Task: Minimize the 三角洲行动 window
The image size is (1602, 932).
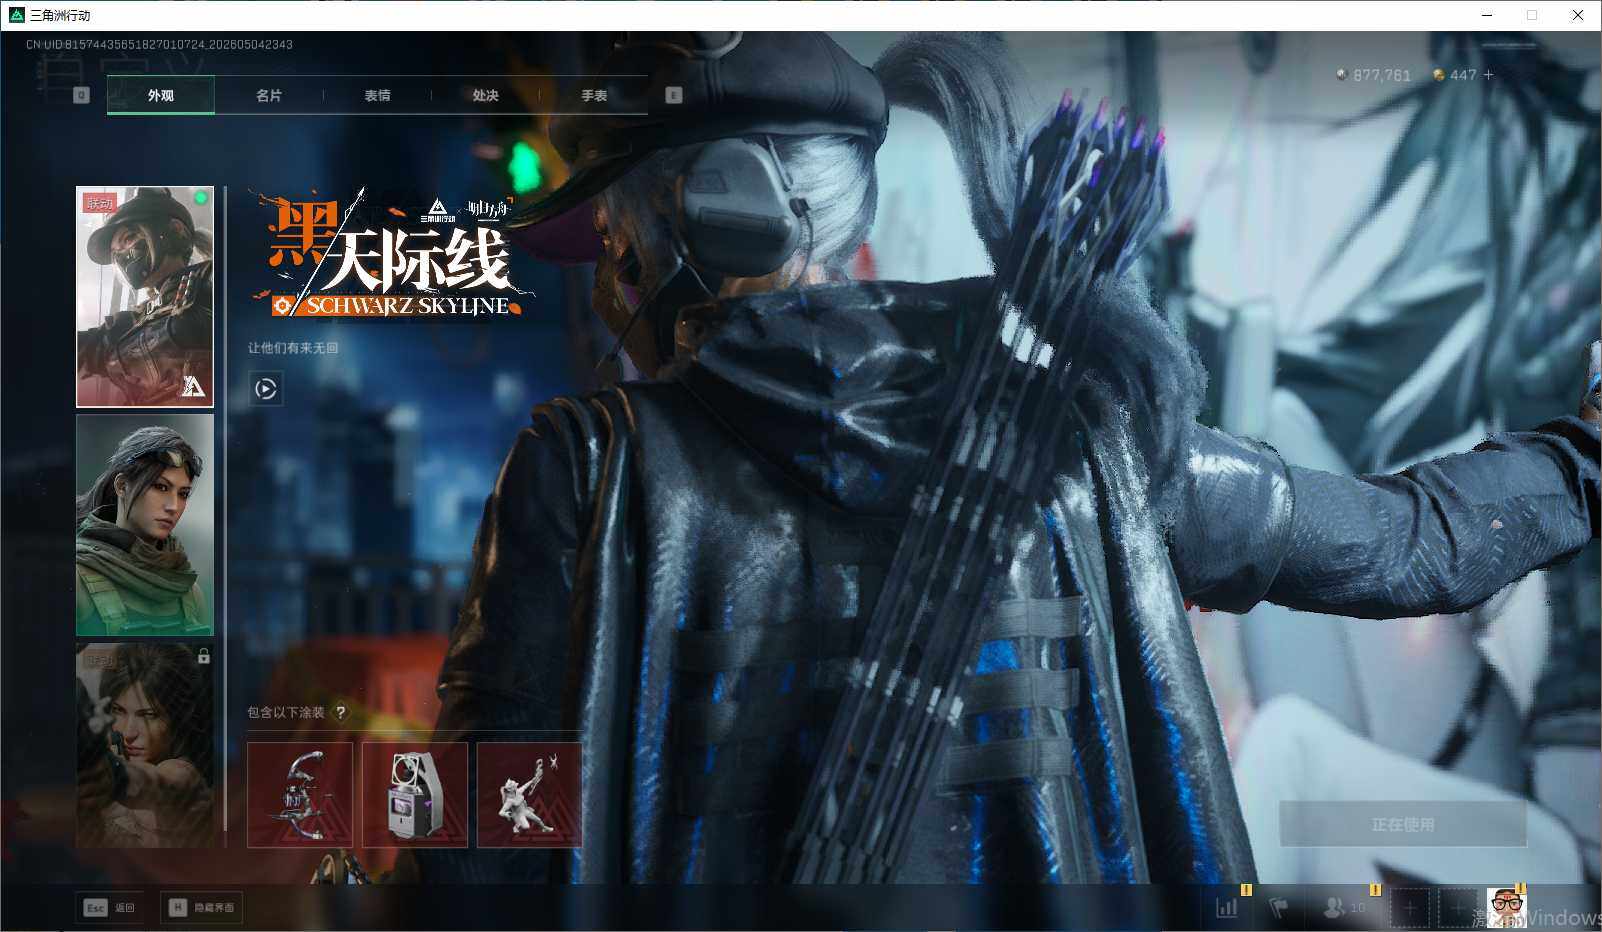Action: [x=1487, y=15]
